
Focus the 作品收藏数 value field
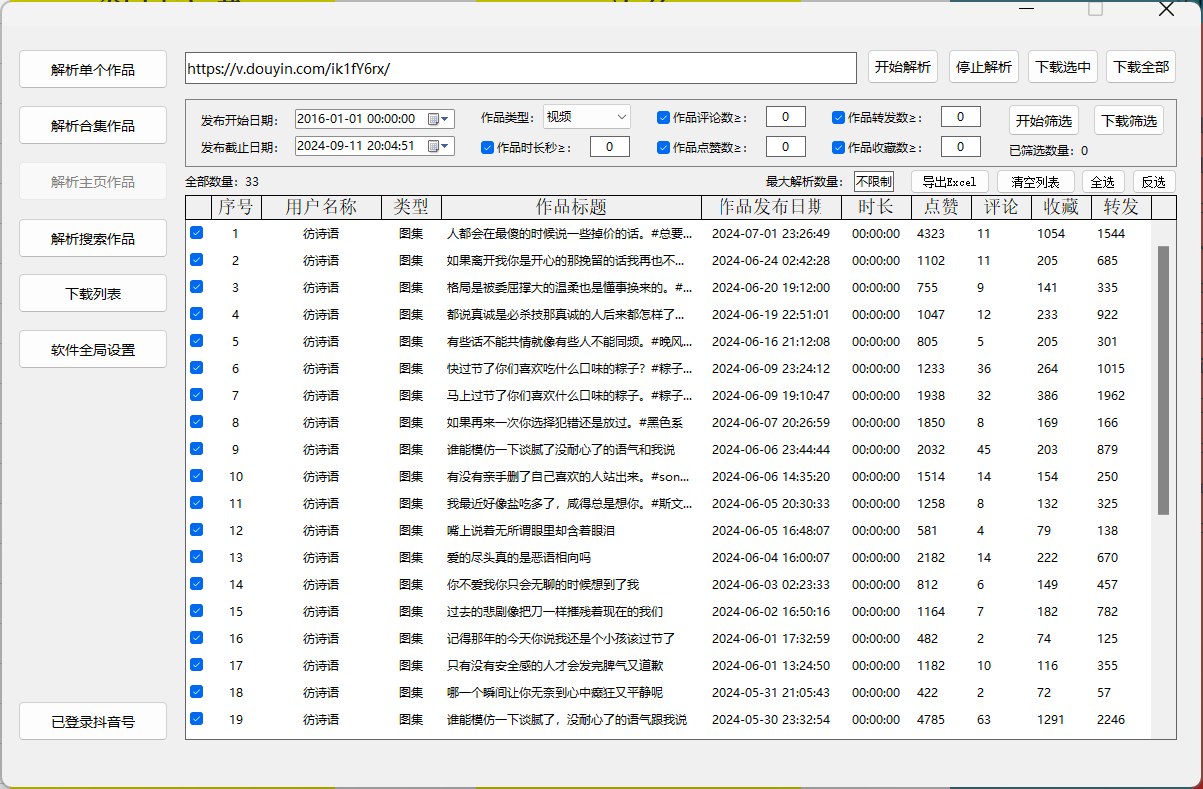pyautogui.click(x=961, y=147)
